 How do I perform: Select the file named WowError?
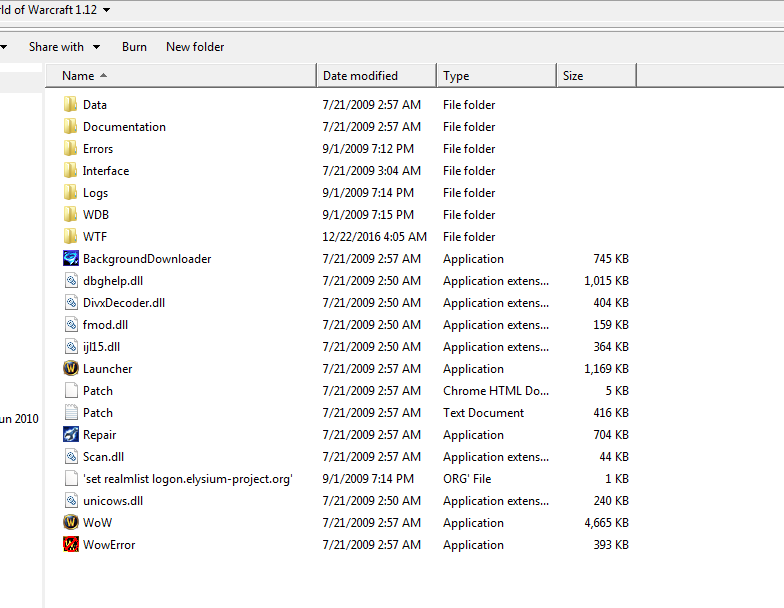tap(109, 544)
